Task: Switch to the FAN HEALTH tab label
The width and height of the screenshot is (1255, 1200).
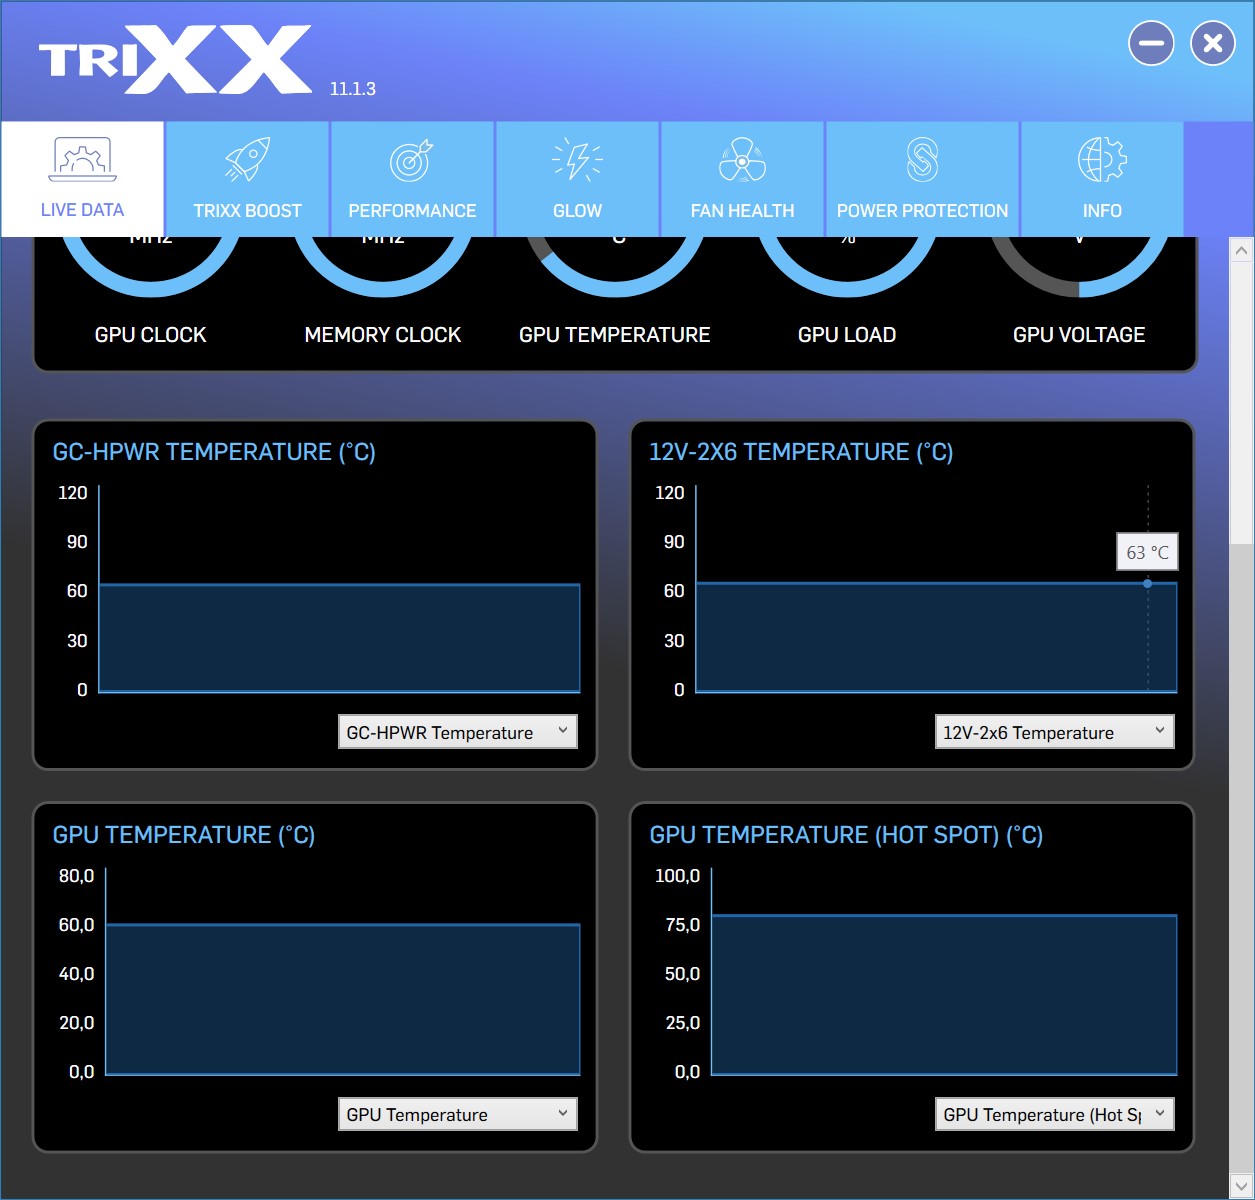Action: pyautogui.click(x=742, y=211)
